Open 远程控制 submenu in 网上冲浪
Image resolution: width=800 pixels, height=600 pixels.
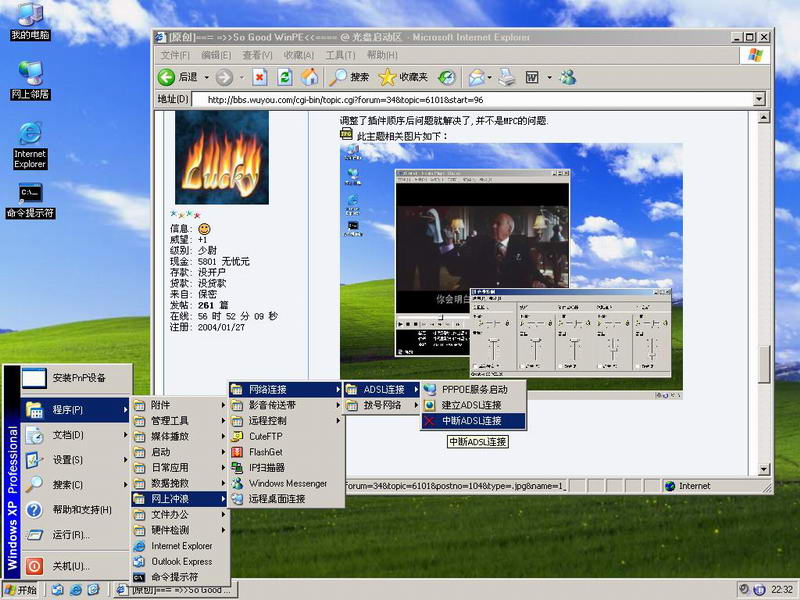pos(286,421)
